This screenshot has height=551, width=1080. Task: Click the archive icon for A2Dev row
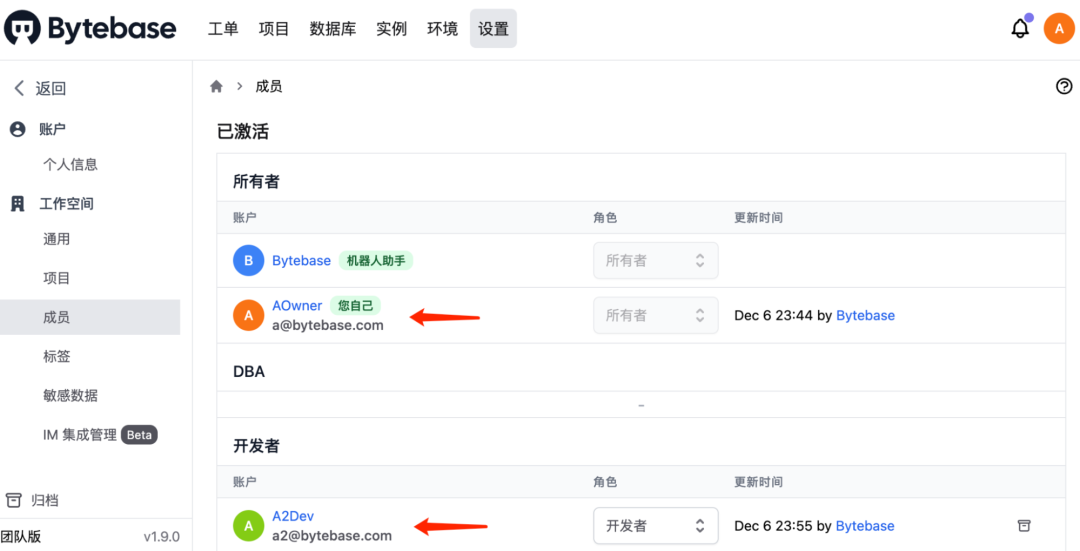point(1024,526)
